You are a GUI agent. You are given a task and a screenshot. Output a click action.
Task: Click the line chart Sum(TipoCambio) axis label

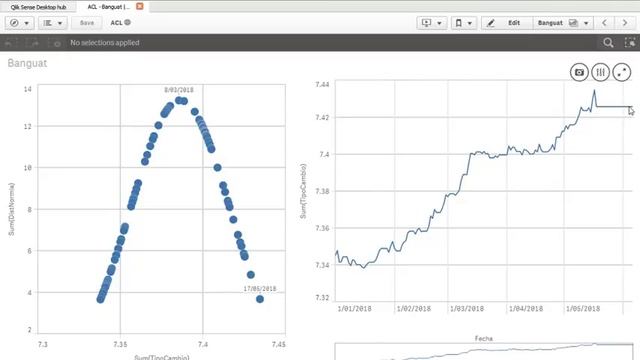[x=303, y=191]
